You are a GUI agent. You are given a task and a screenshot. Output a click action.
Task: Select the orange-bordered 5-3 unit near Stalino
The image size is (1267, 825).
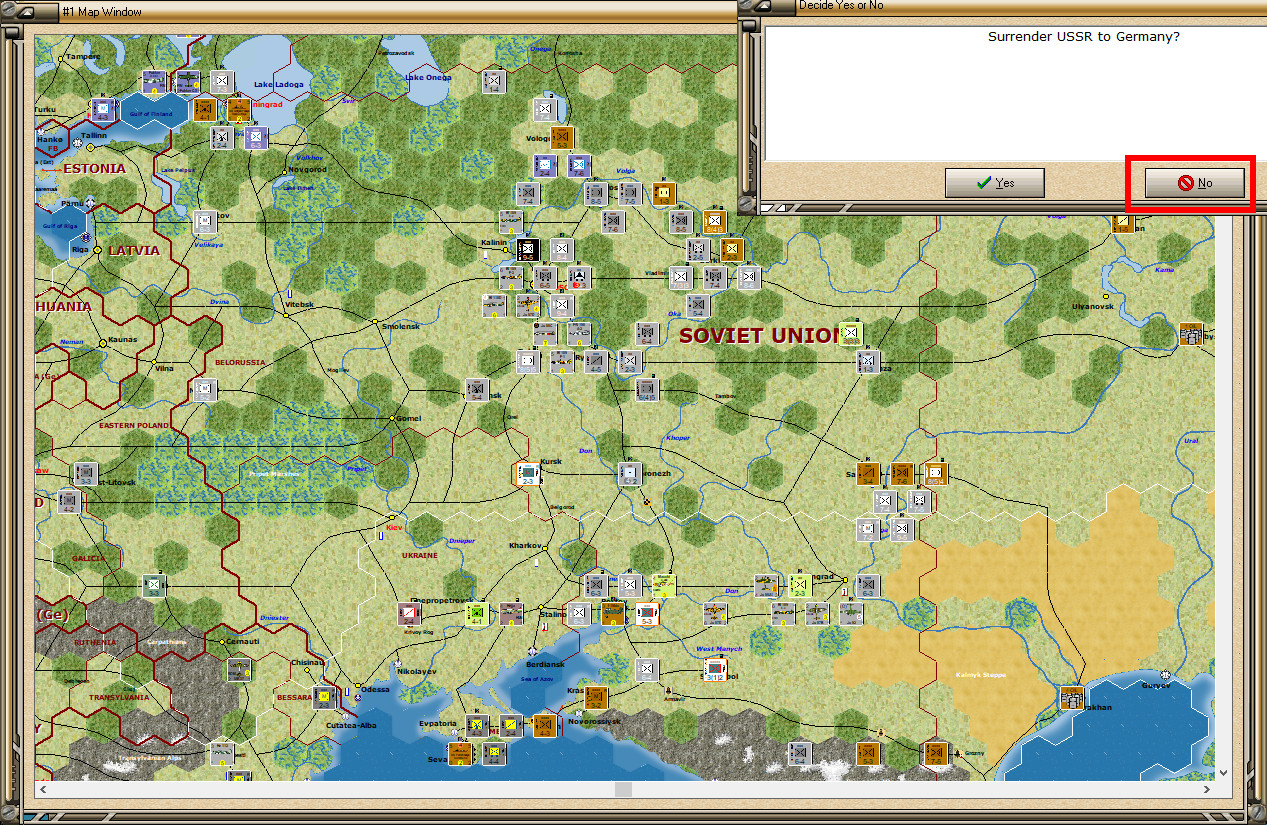coord(647,613)
